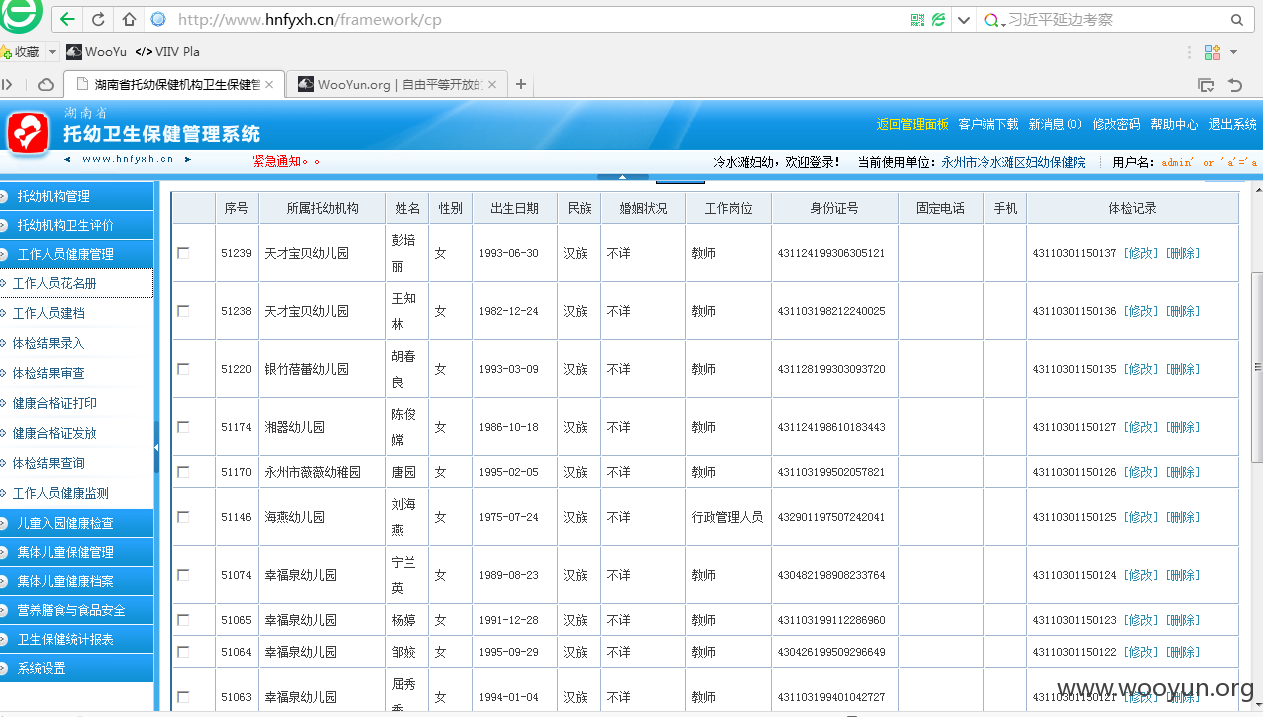This screenshot has height=717, width=1263.
Task: Click [修改] for record 43110301150137
Action: (x=1141, y=253)
